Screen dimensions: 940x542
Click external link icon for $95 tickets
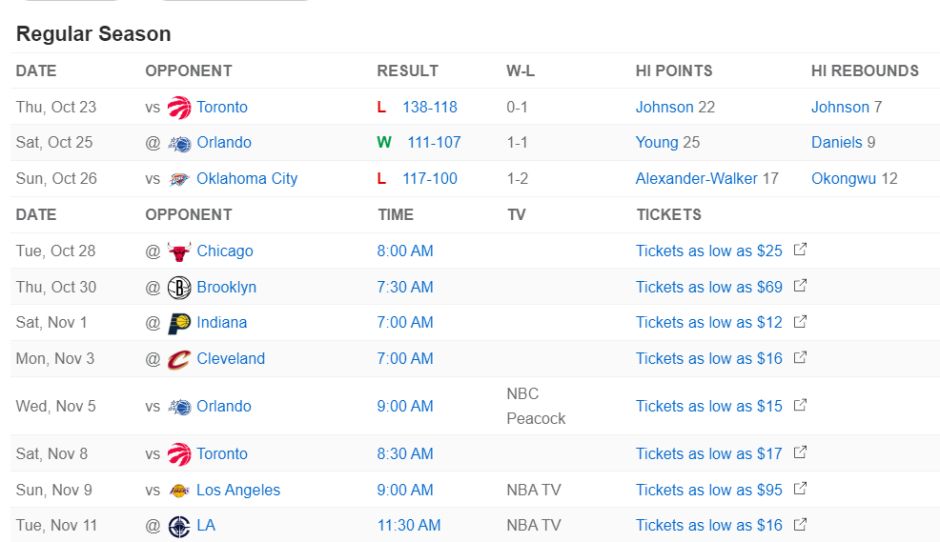[x=800, y=489]
